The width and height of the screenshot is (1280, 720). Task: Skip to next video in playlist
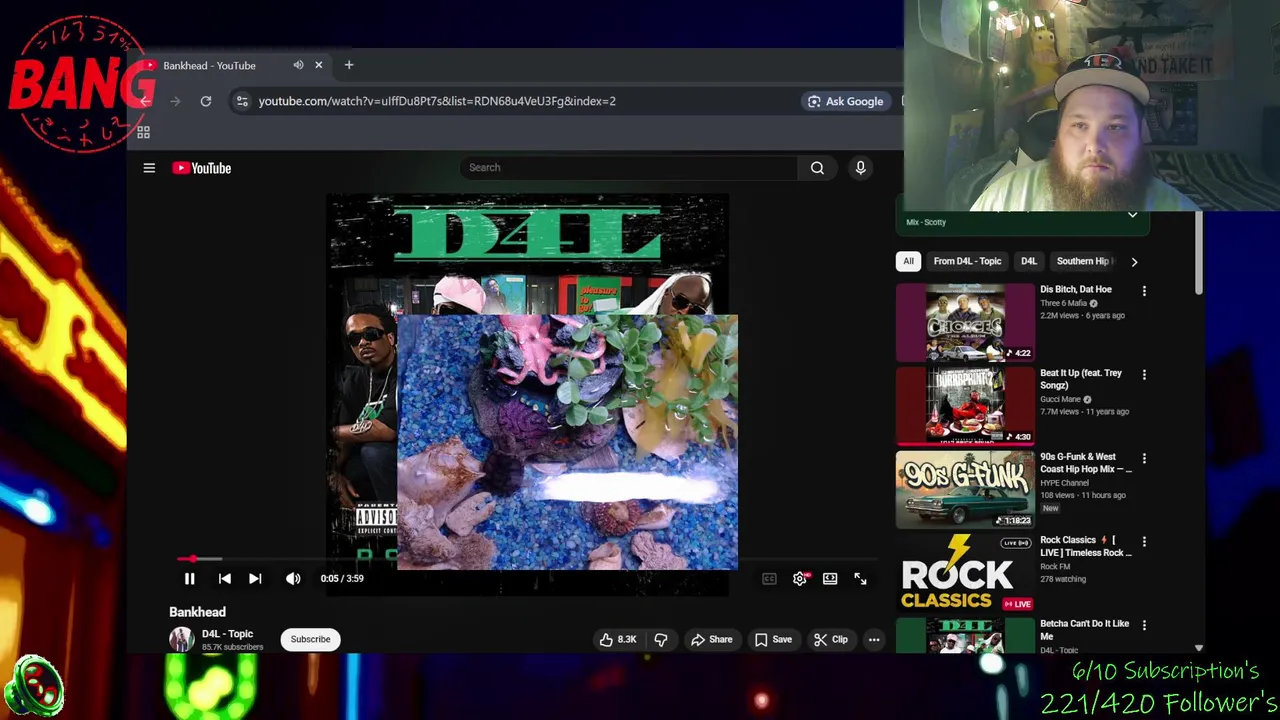pos(255,578)
